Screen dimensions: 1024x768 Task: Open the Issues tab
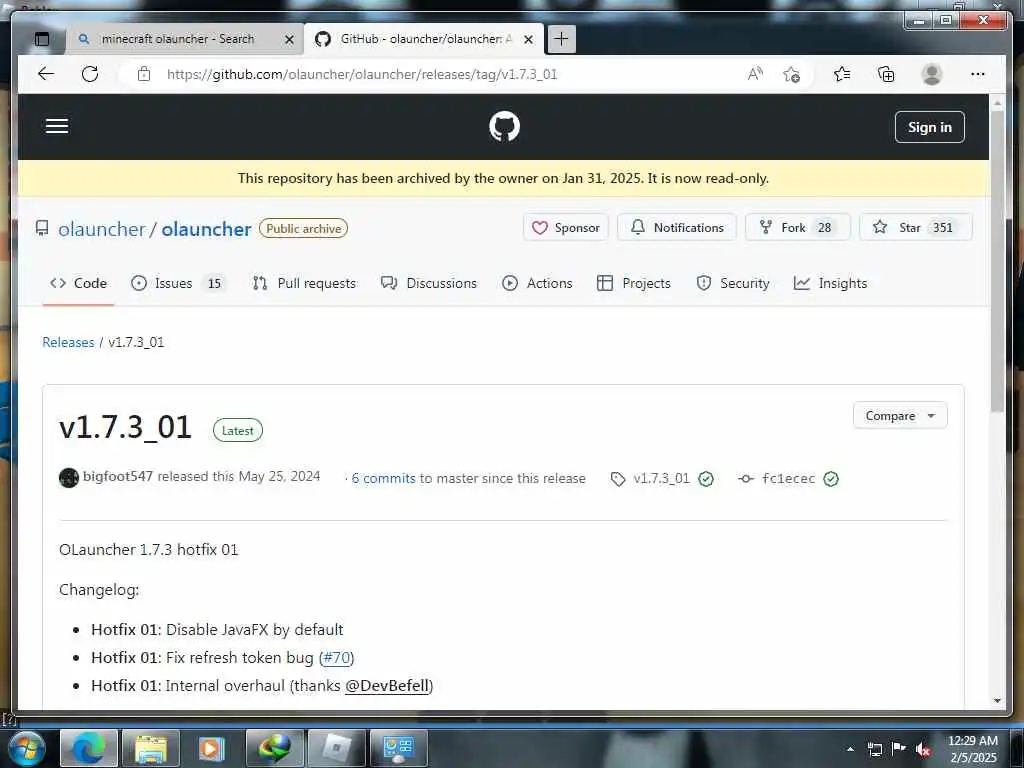178,283
